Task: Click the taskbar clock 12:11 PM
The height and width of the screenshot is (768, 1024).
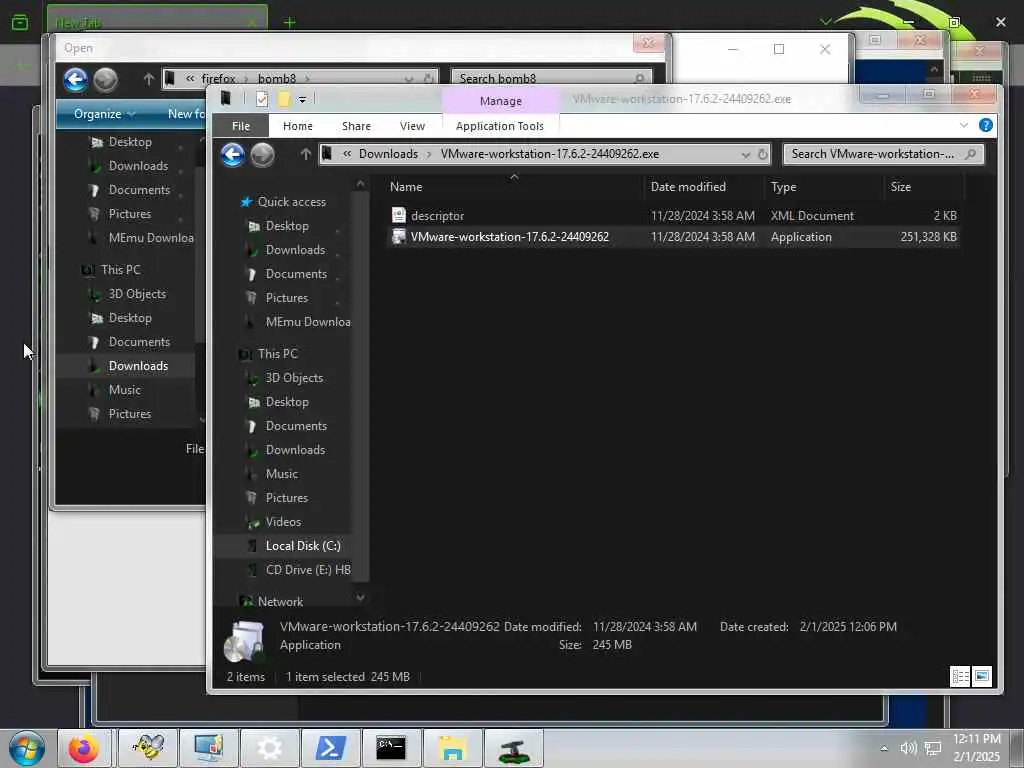Action: 976,739
